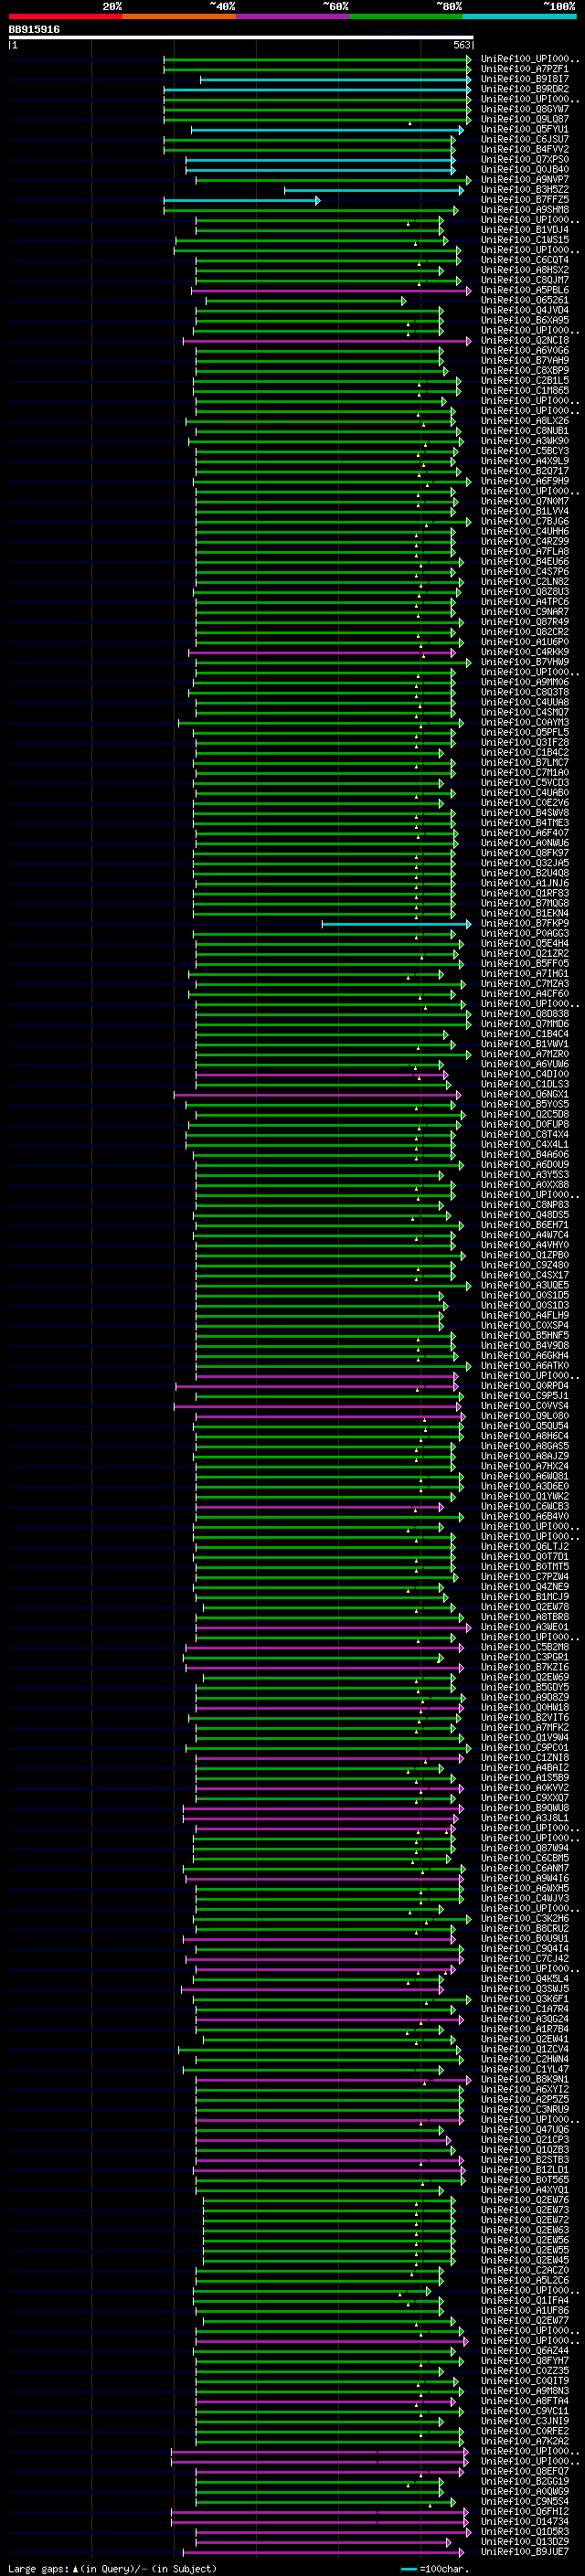585x2576 pixels.
Task: Click hit label UniRef100_B1VDJ4
Action: 525,230
